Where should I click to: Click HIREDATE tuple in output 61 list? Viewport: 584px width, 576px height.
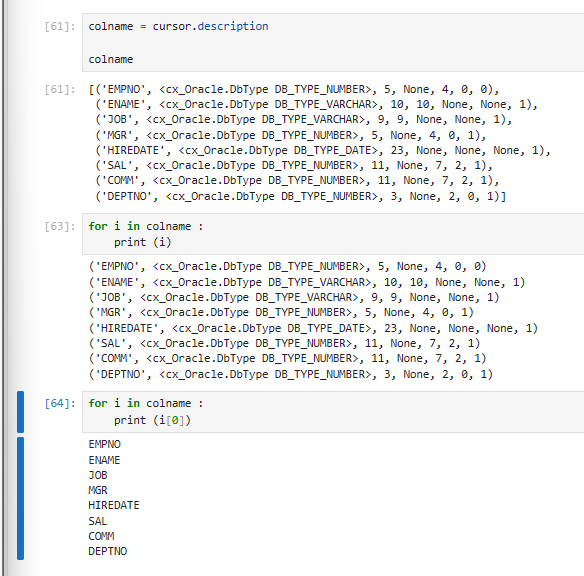pos(323,150)
